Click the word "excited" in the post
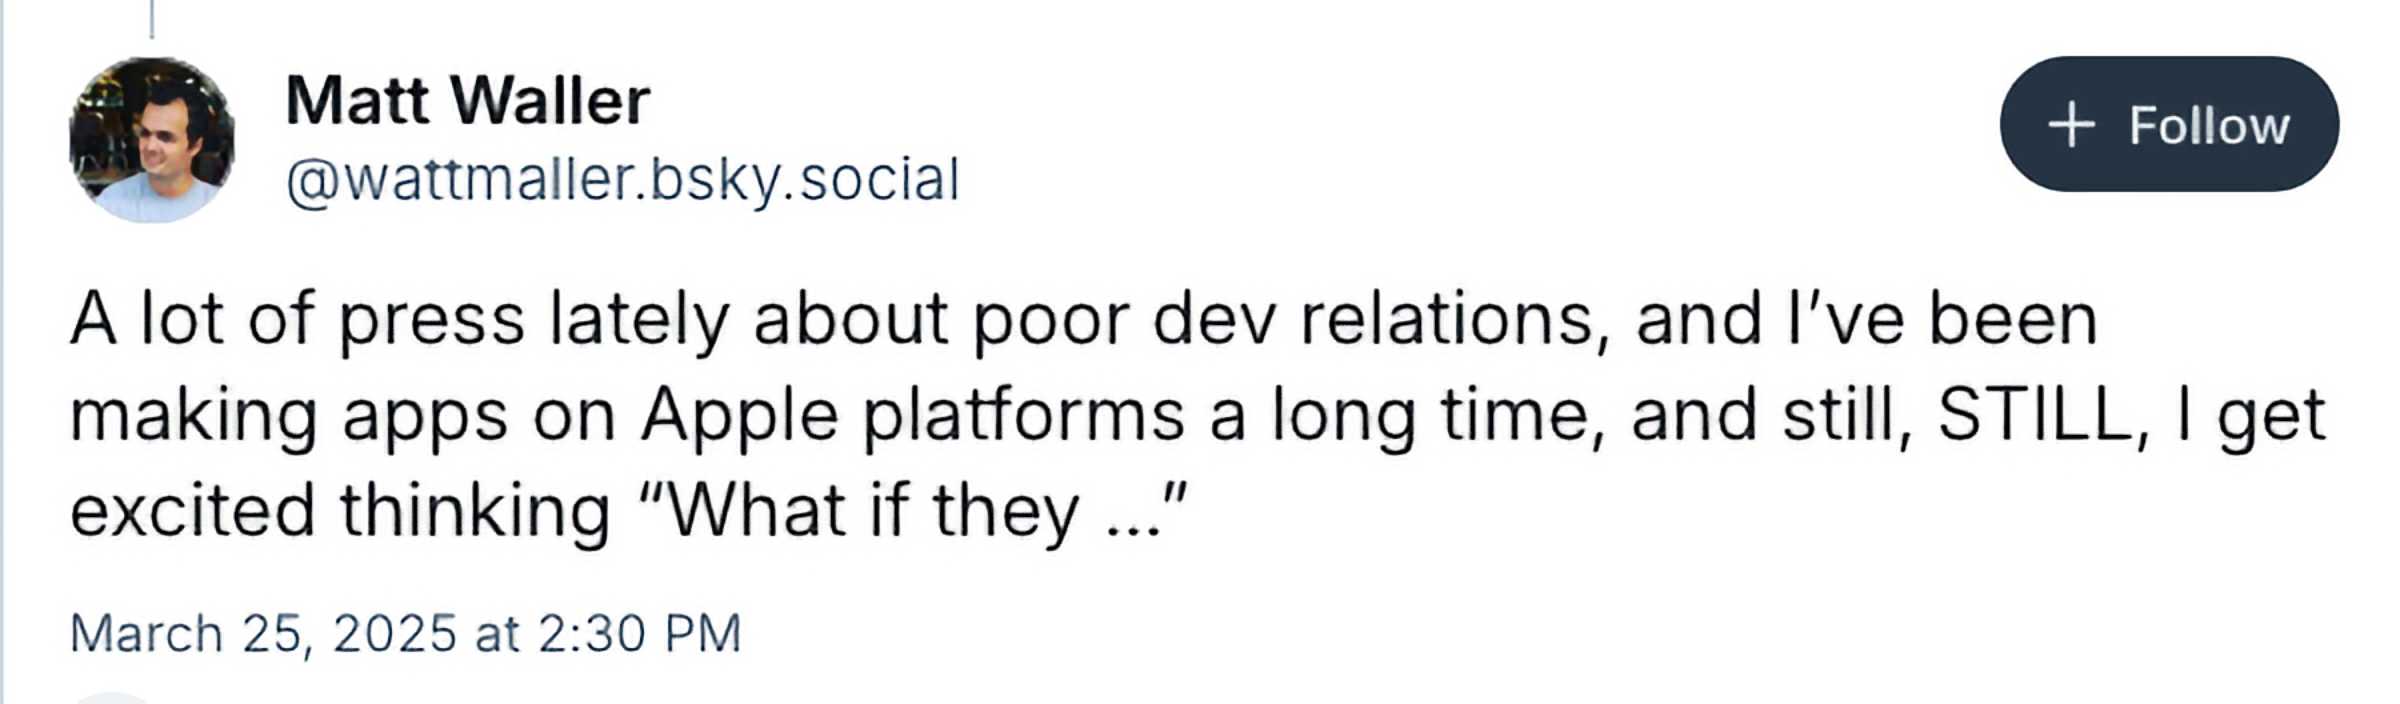 [x=192, y=510]
